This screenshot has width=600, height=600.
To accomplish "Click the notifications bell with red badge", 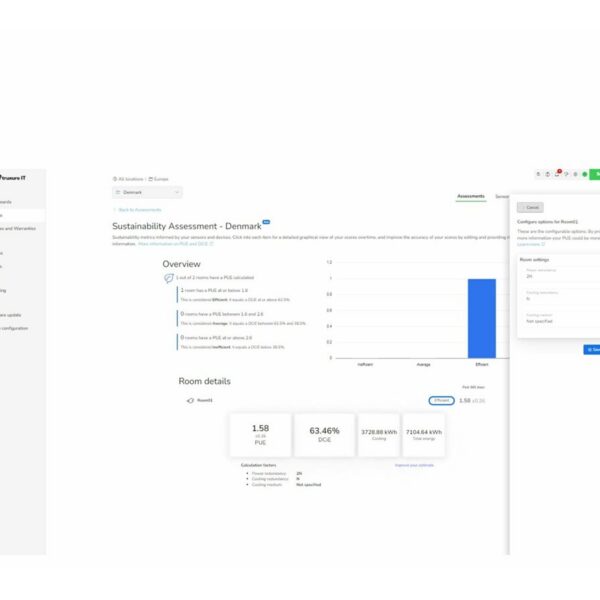I will tap(556, 173).
